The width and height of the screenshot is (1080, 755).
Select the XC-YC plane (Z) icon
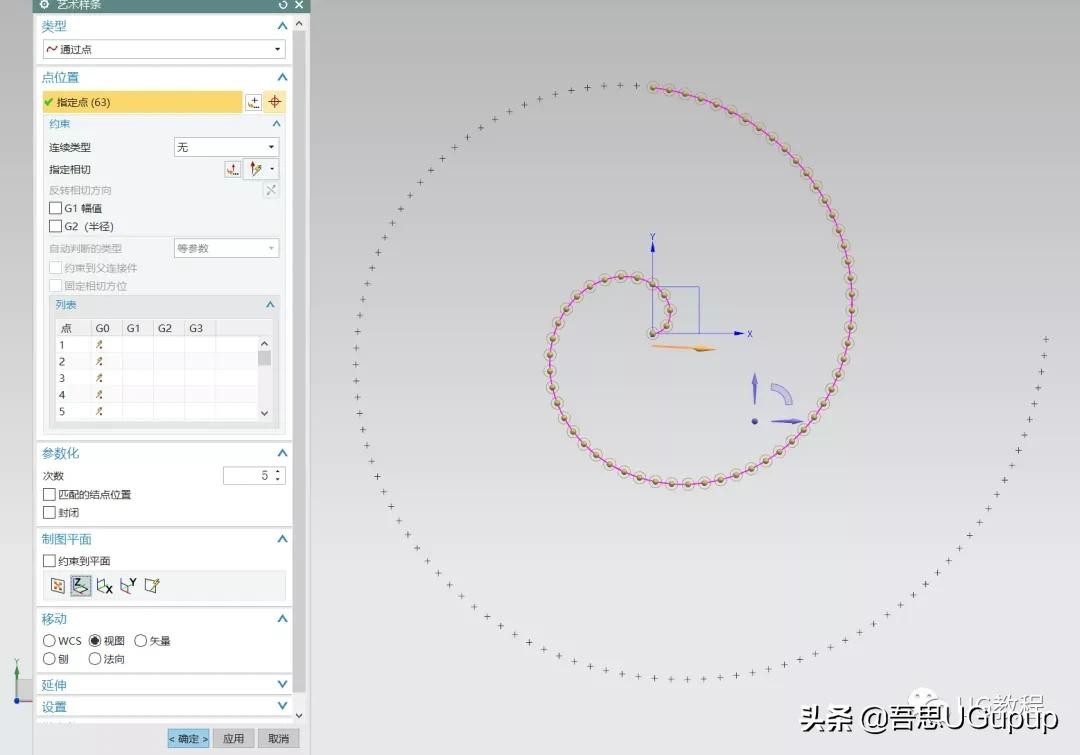(x=81, y=586)
